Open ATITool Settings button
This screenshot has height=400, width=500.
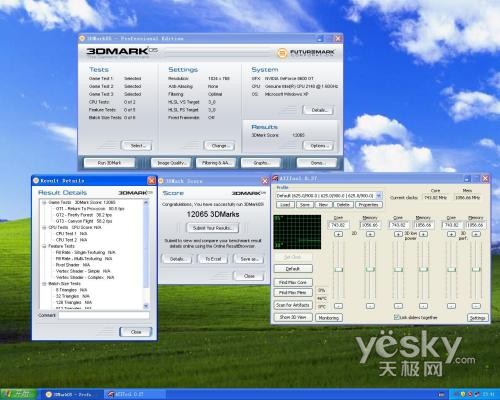477,318
